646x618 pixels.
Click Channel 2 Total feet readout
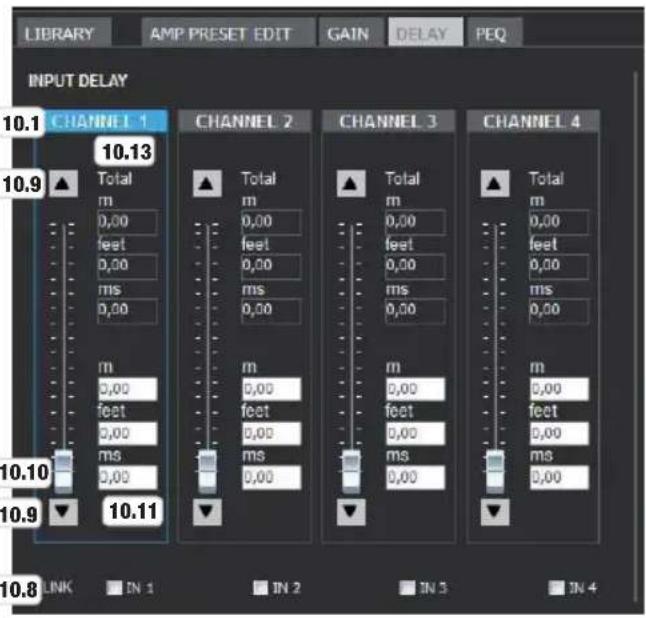tap(271, 266)
